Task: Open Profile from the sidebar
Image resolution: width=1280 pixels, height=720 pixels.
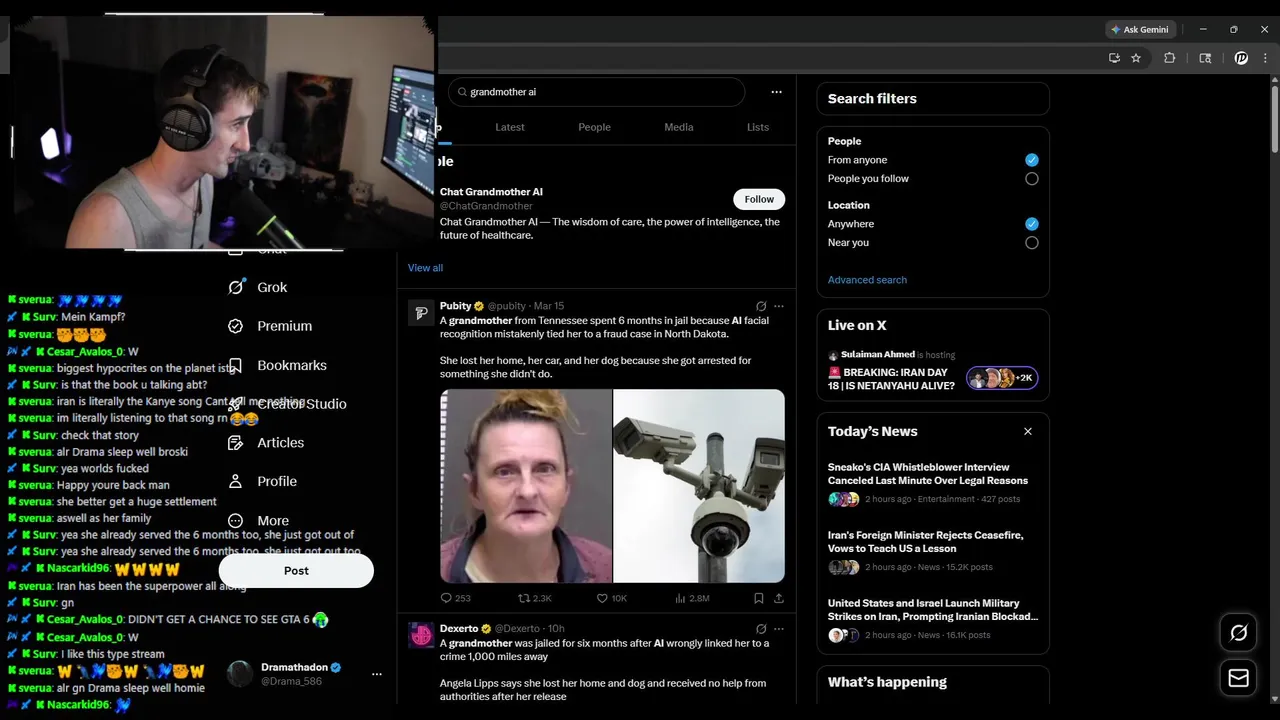Action: click(x=263, y=481)
